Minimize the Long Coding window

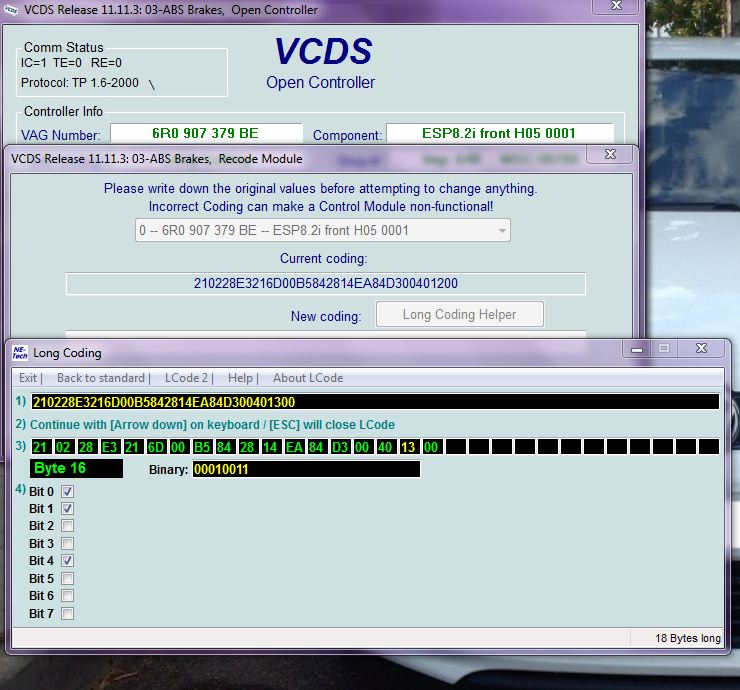click(637, 349)
